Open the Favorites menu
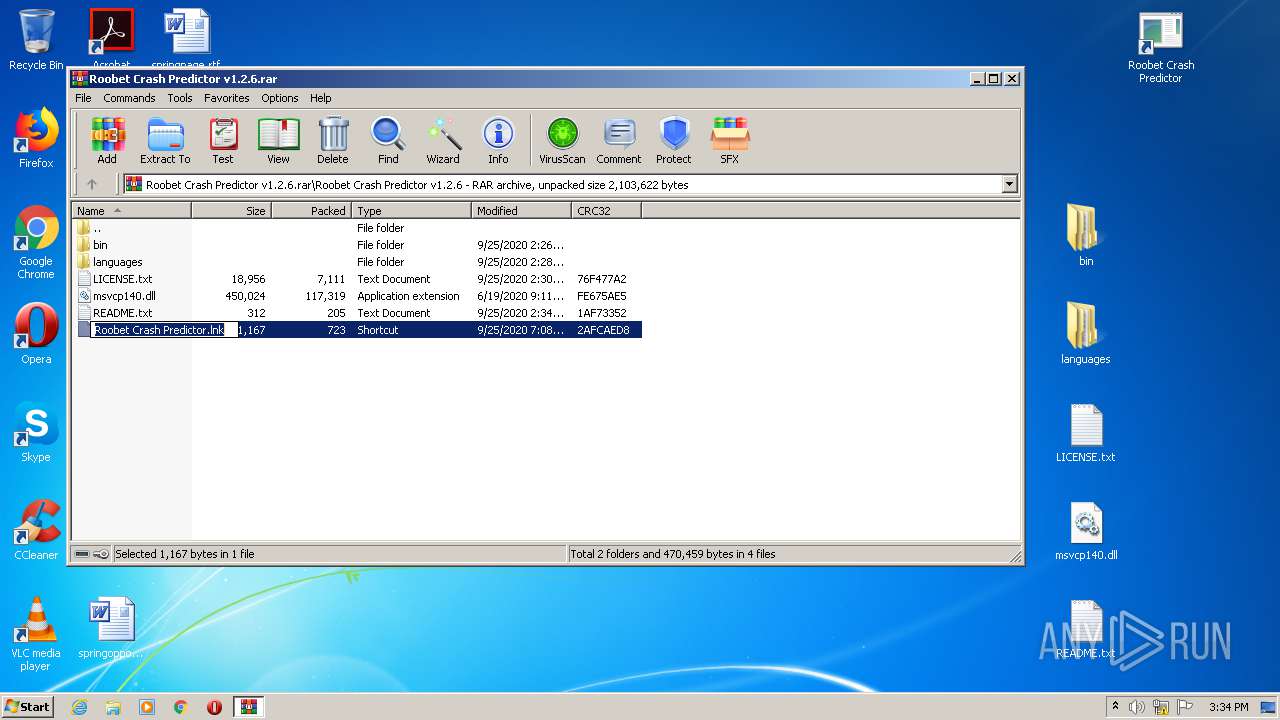This screenshot has width=1280, height=720. click(227, 98)
